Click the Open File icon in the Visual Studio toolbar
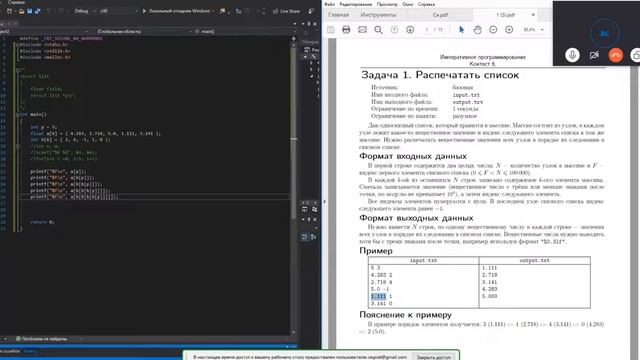The width and height of the screenshot is (640, 360). [x=21, y=11]
